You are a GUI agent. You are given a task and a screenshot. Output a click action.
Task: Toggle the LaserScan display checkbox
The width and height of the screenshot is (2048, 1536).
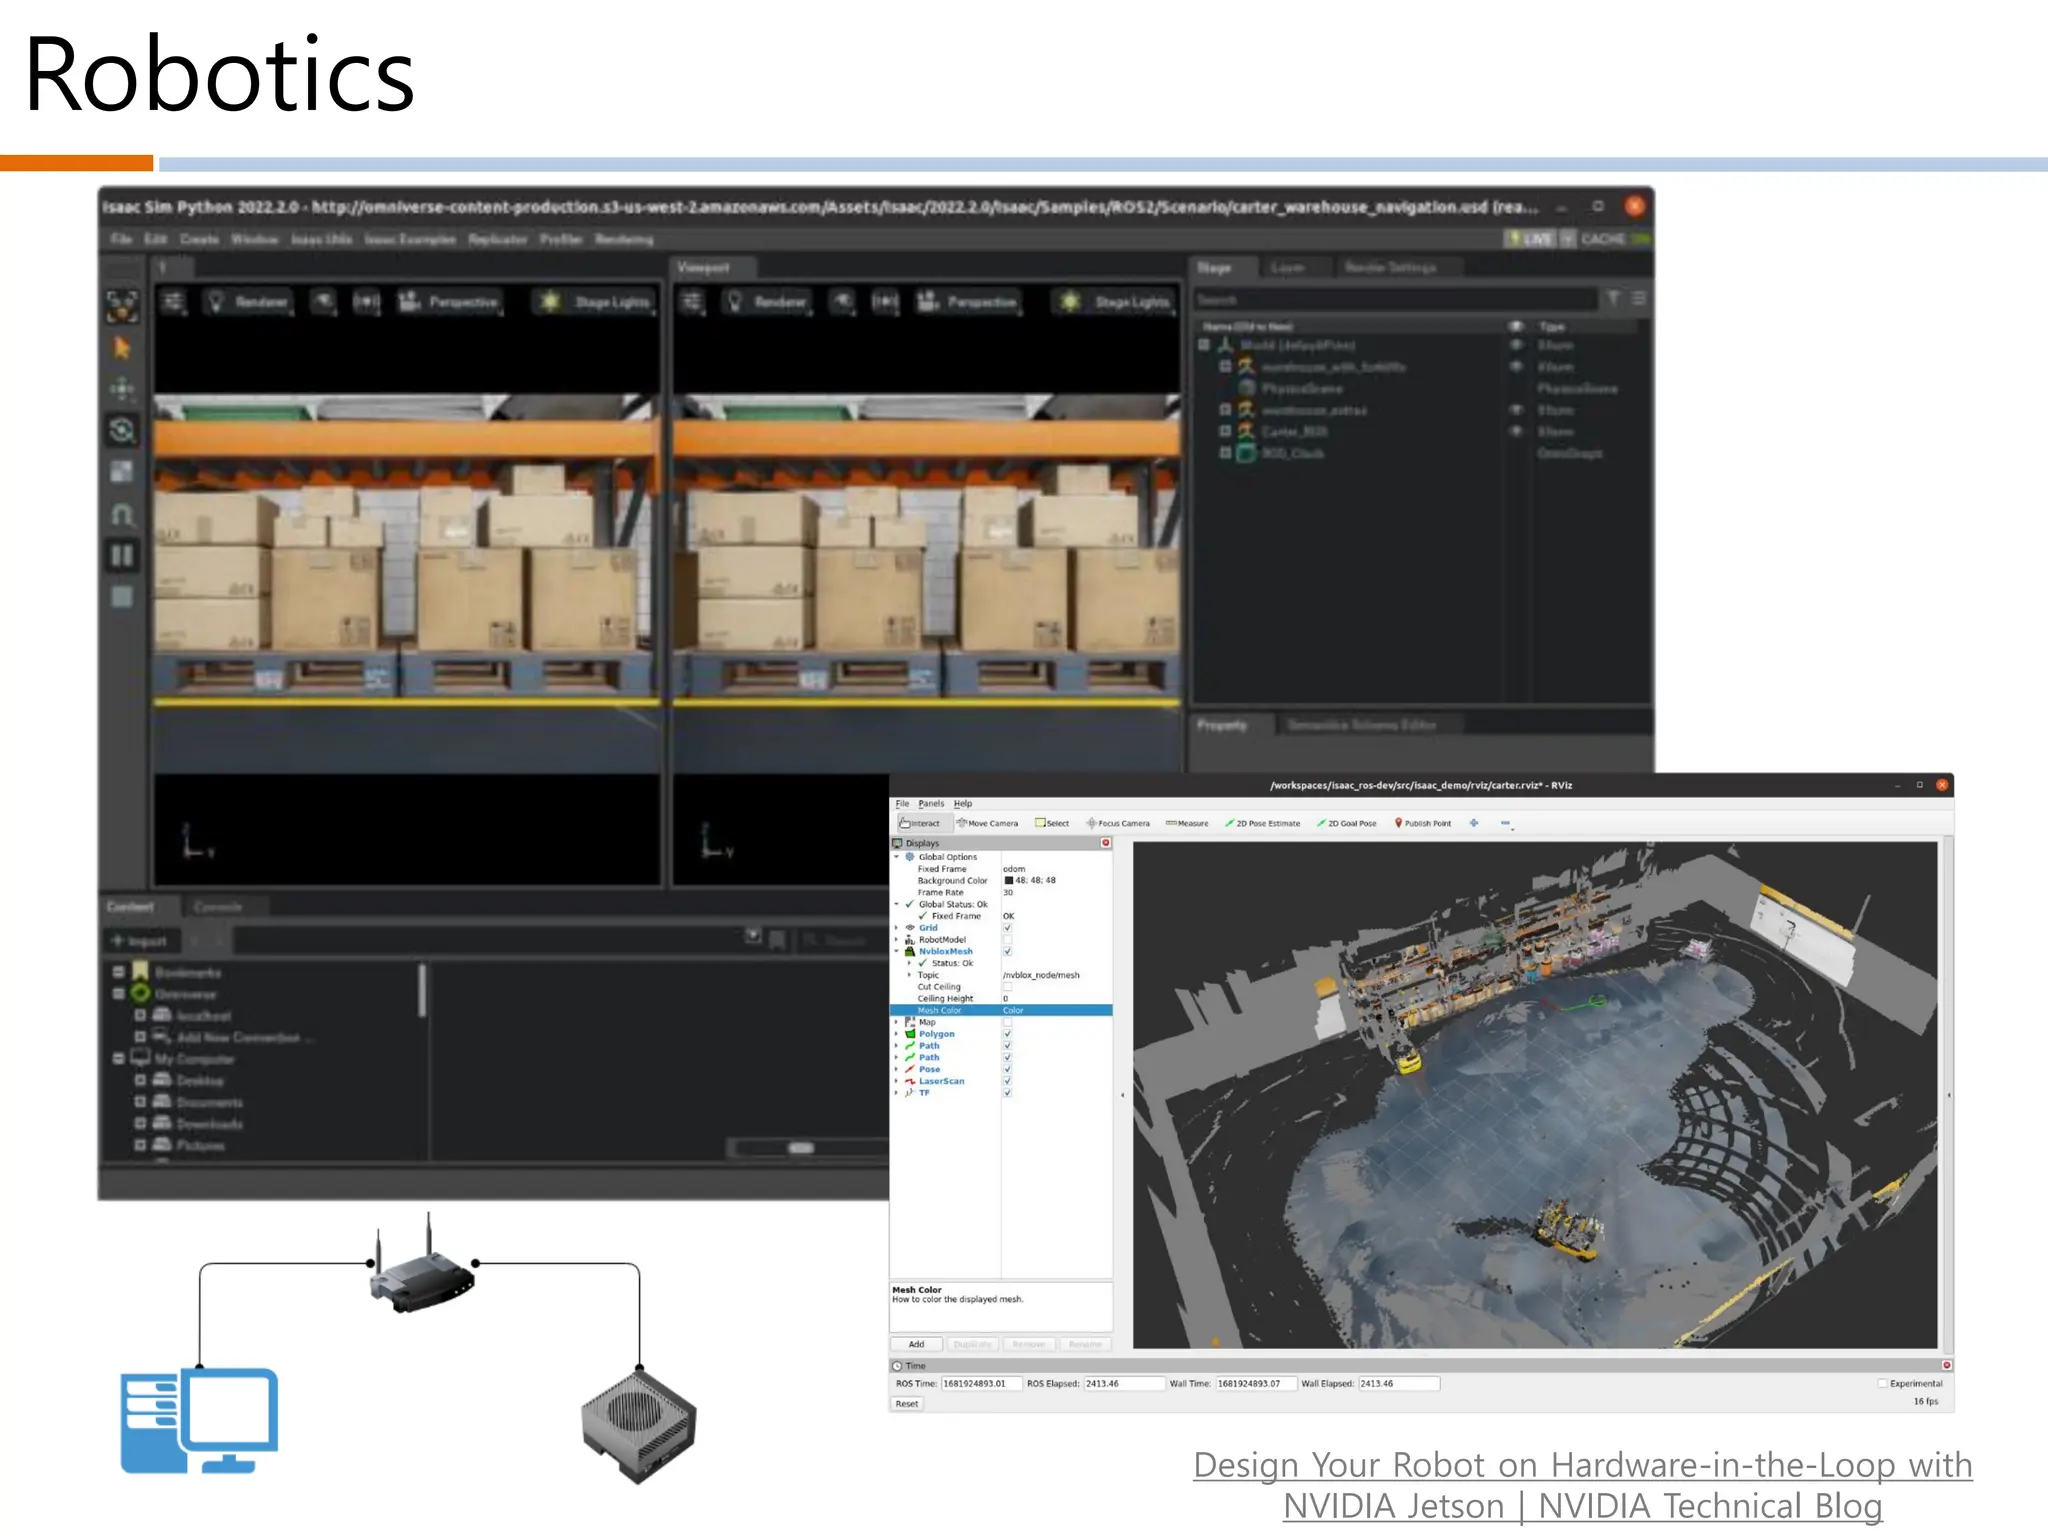pos(1007,1081)
